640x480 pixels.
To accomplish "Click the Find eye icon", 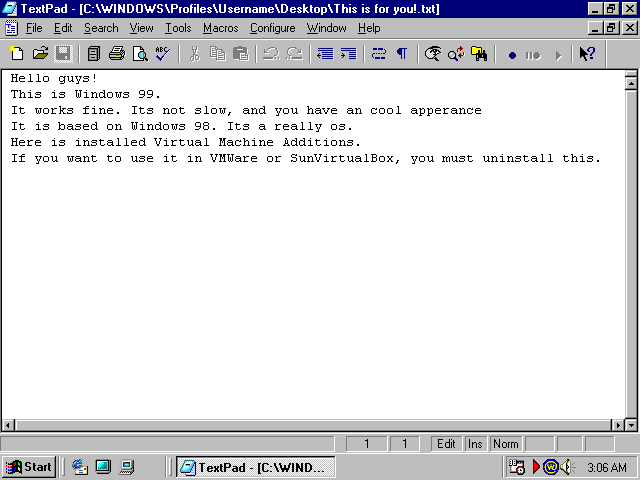I will coord(433,53).
